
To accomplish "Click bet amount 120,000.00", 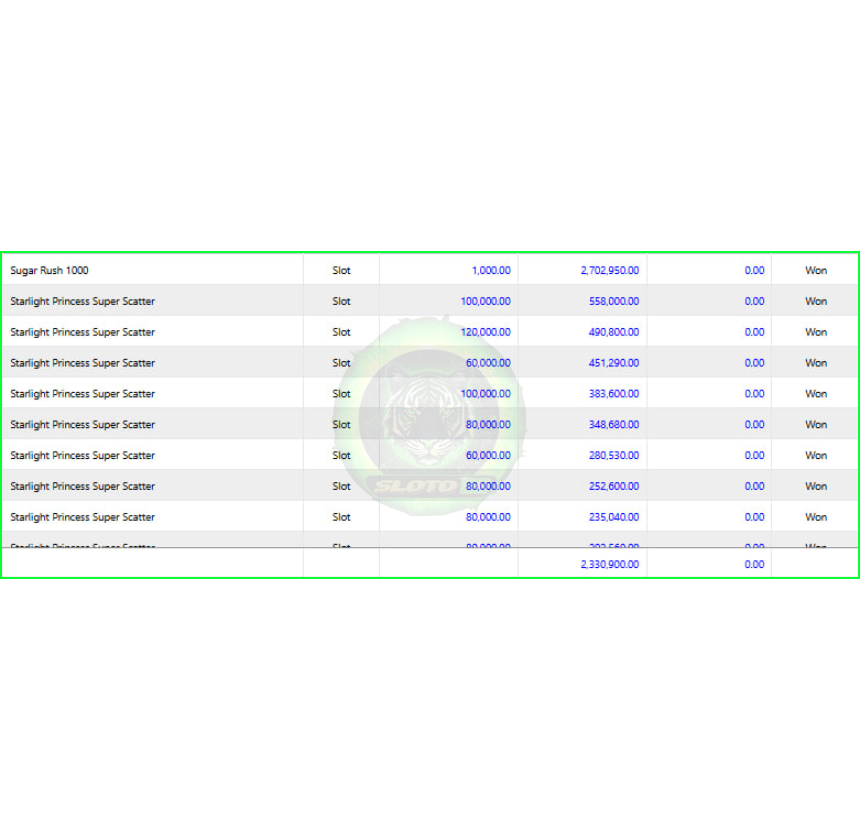I will [485, 332].
